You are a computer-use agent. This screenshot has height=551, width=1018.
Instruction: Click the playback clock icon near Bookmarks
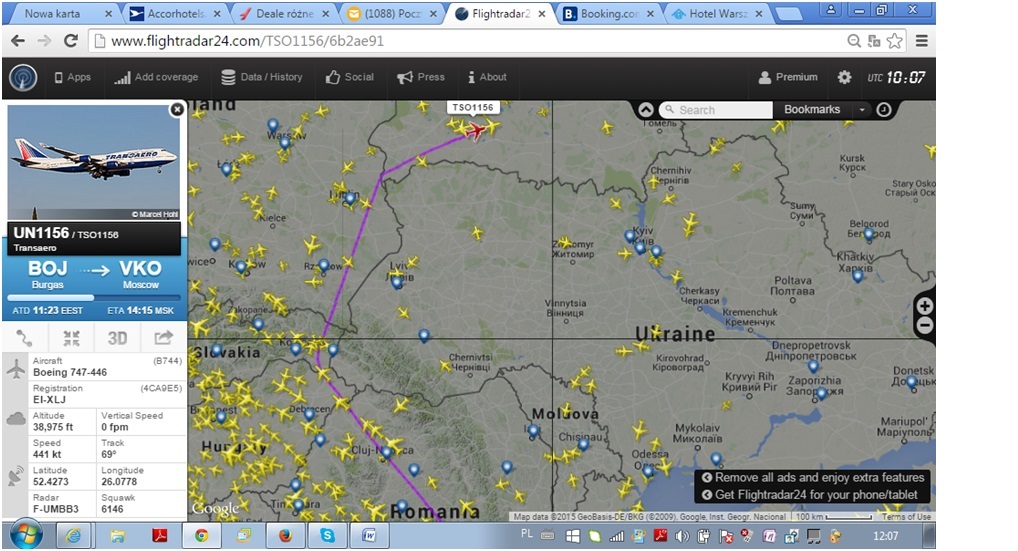[884, 110]
